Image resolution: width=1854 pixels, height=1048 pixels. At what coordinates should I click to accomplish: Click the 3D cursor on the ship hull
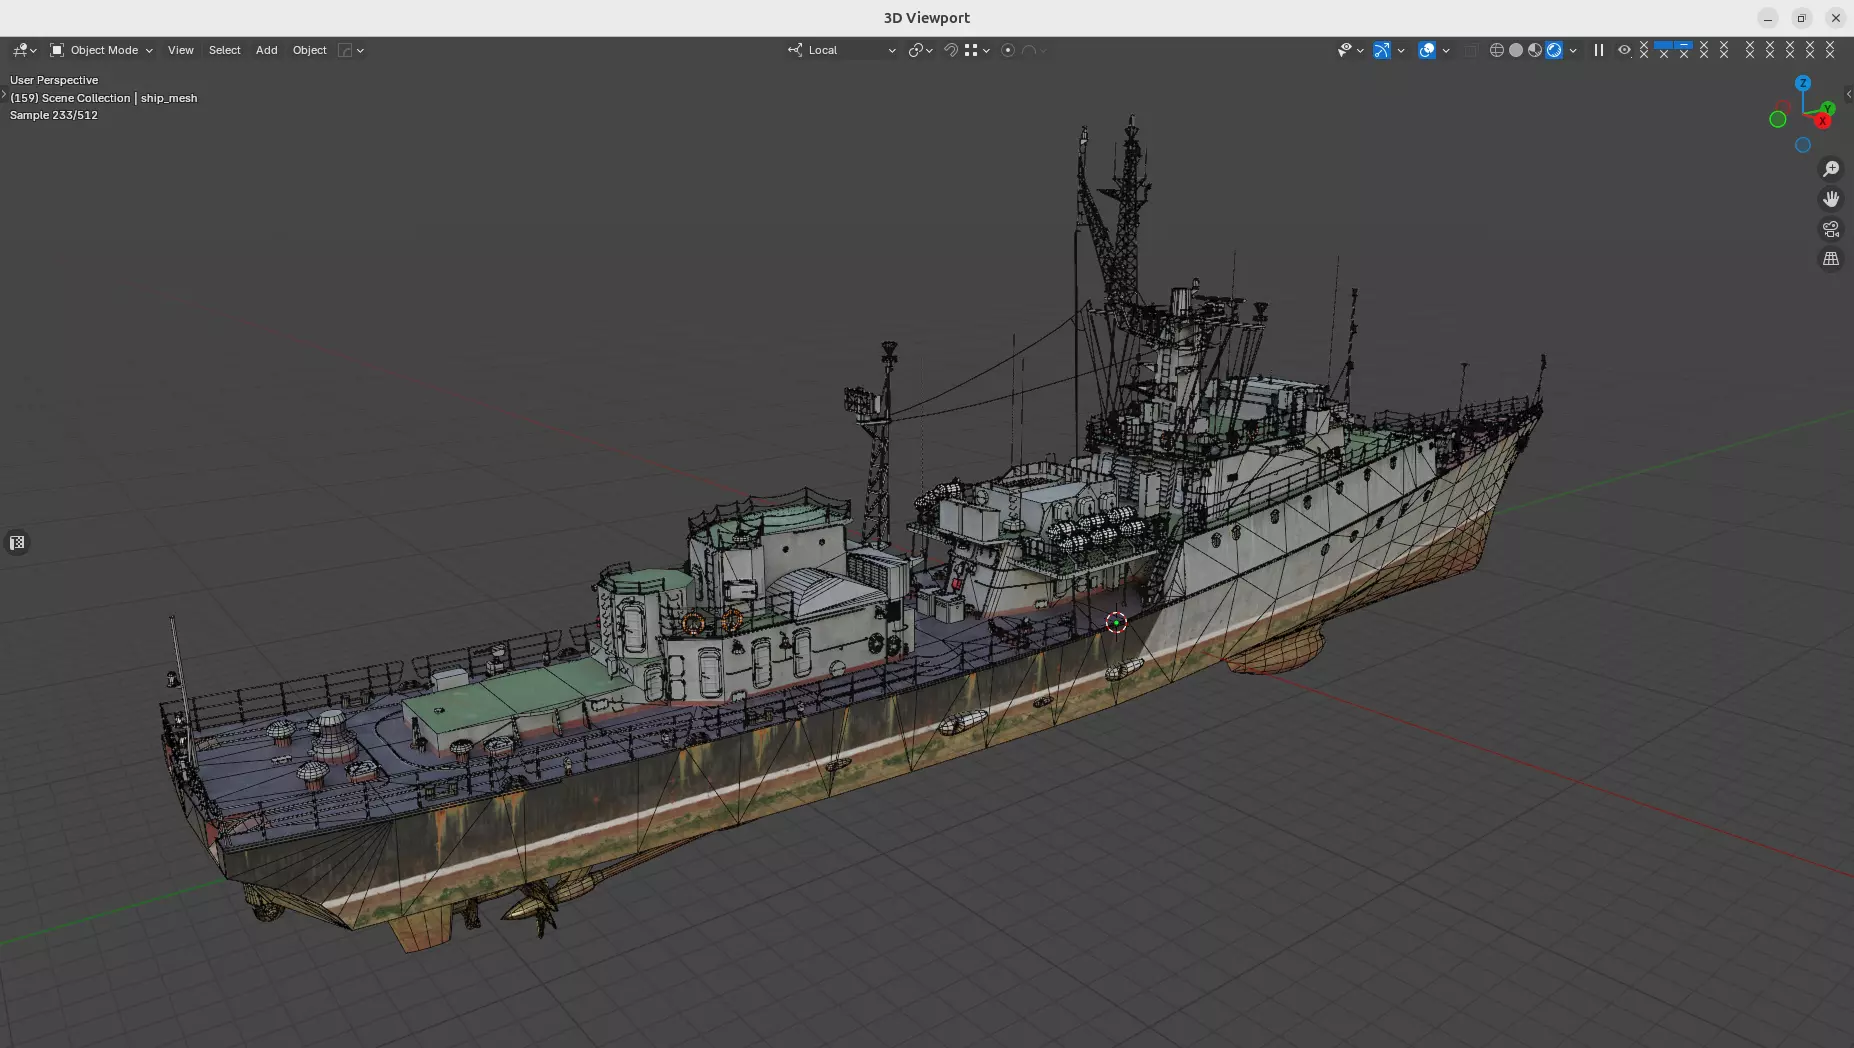1116,622
